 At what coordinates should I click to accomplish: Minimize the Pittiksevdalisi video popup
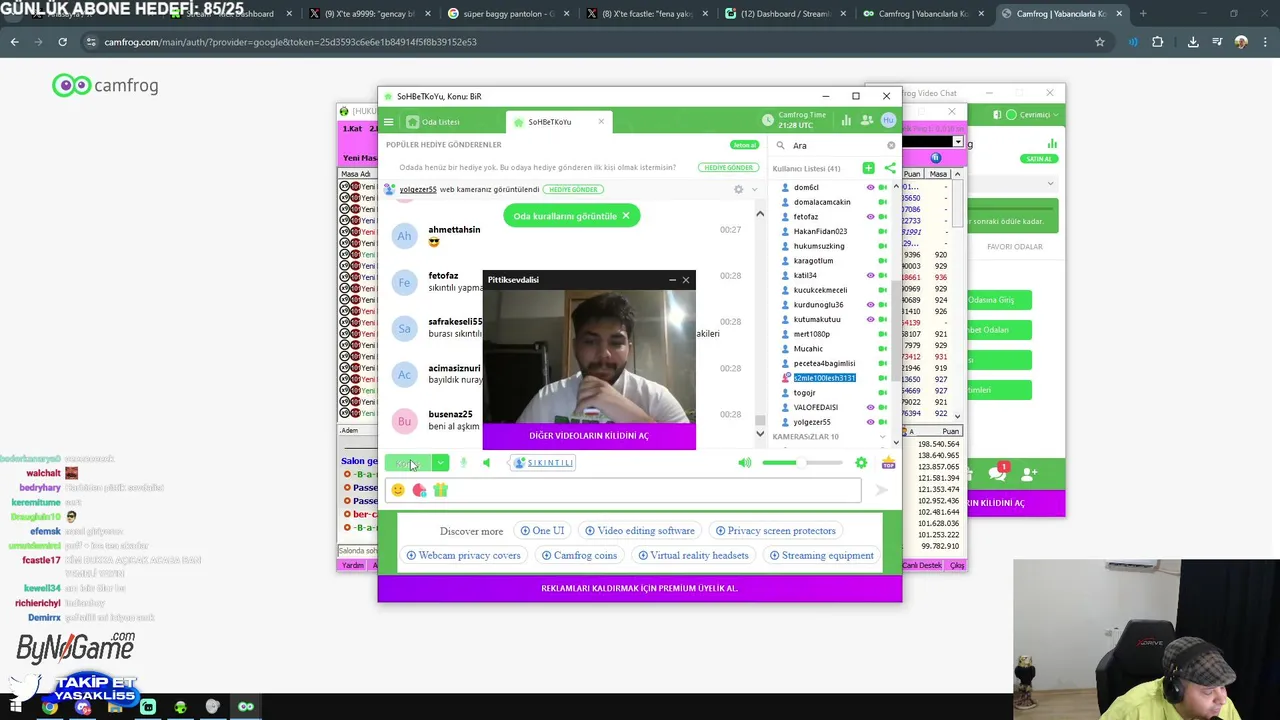click(x=672, y=280)
